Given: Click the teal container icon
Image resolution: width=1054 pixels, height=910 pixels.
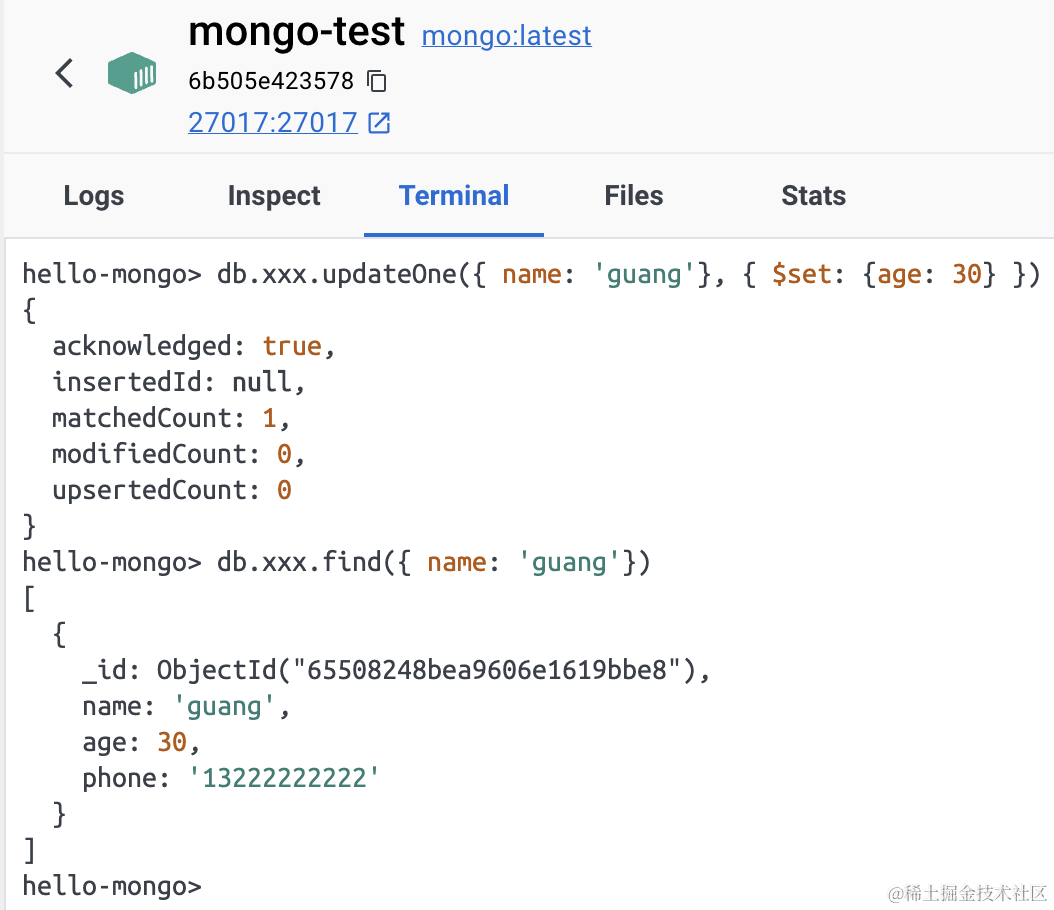Looking at the screenshot, I should tap(132, 74).
